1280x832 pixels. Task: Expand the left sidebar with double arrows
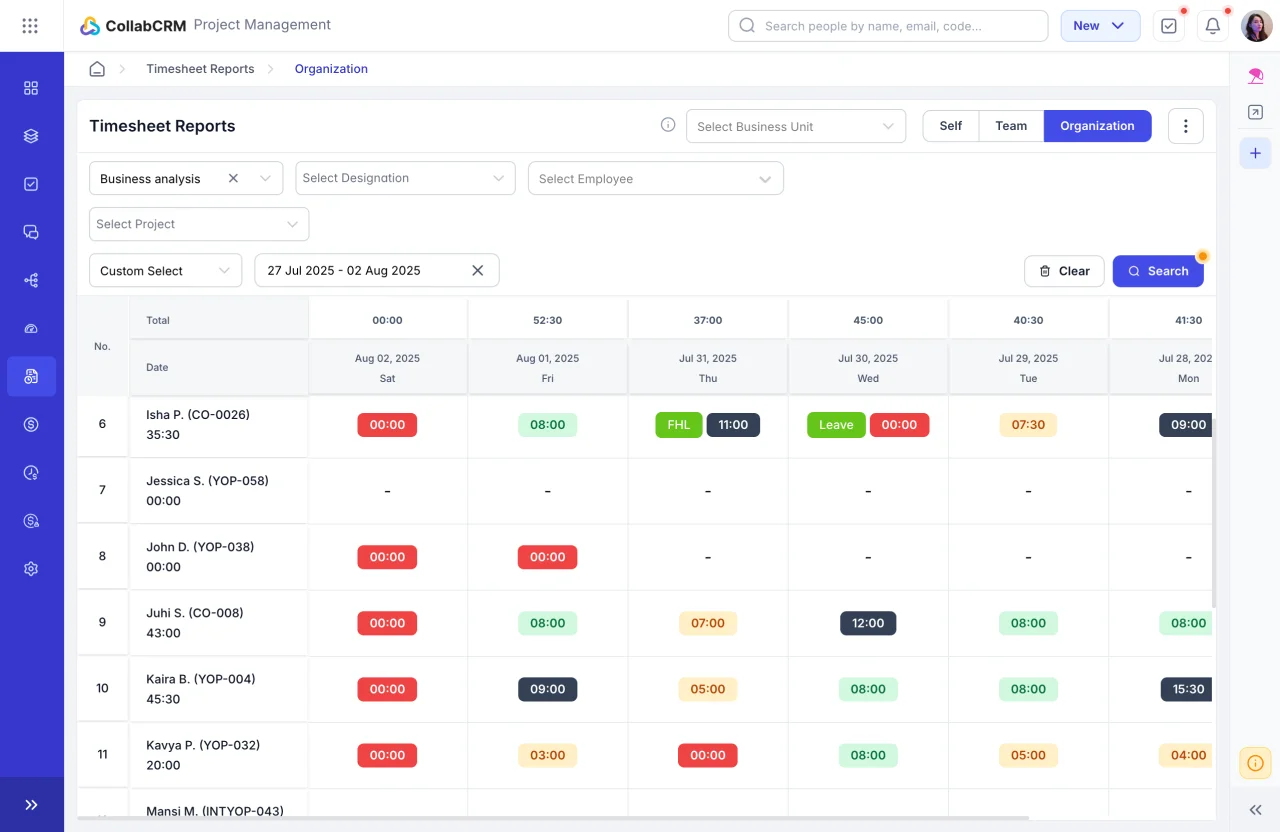pyautogui.click(x=31, y=805)
